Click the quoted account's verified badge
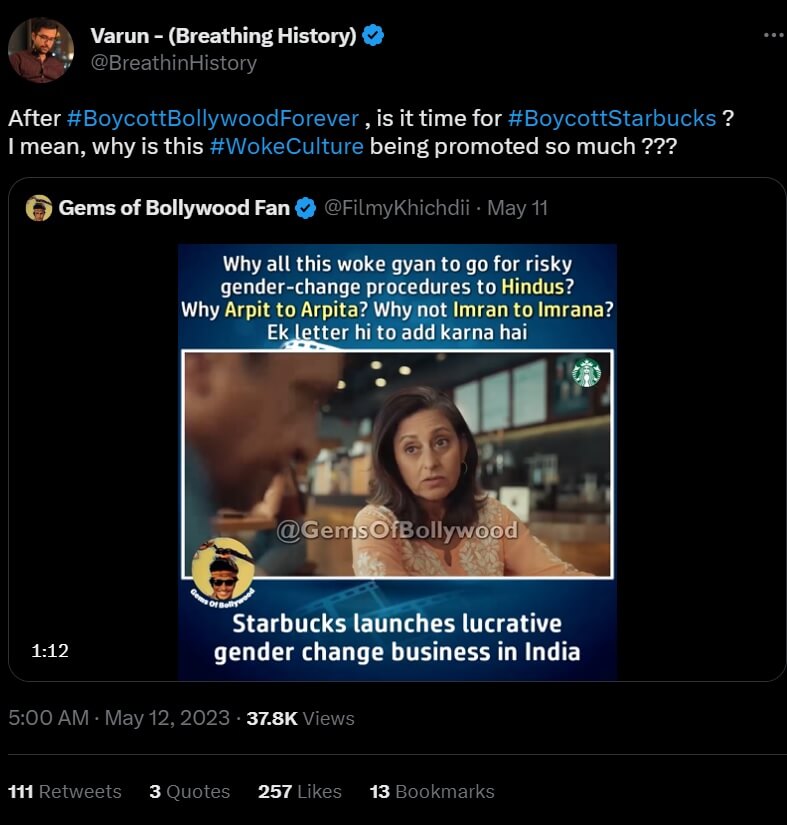Viewport: 787px width, 825px height. click(306, 208)
